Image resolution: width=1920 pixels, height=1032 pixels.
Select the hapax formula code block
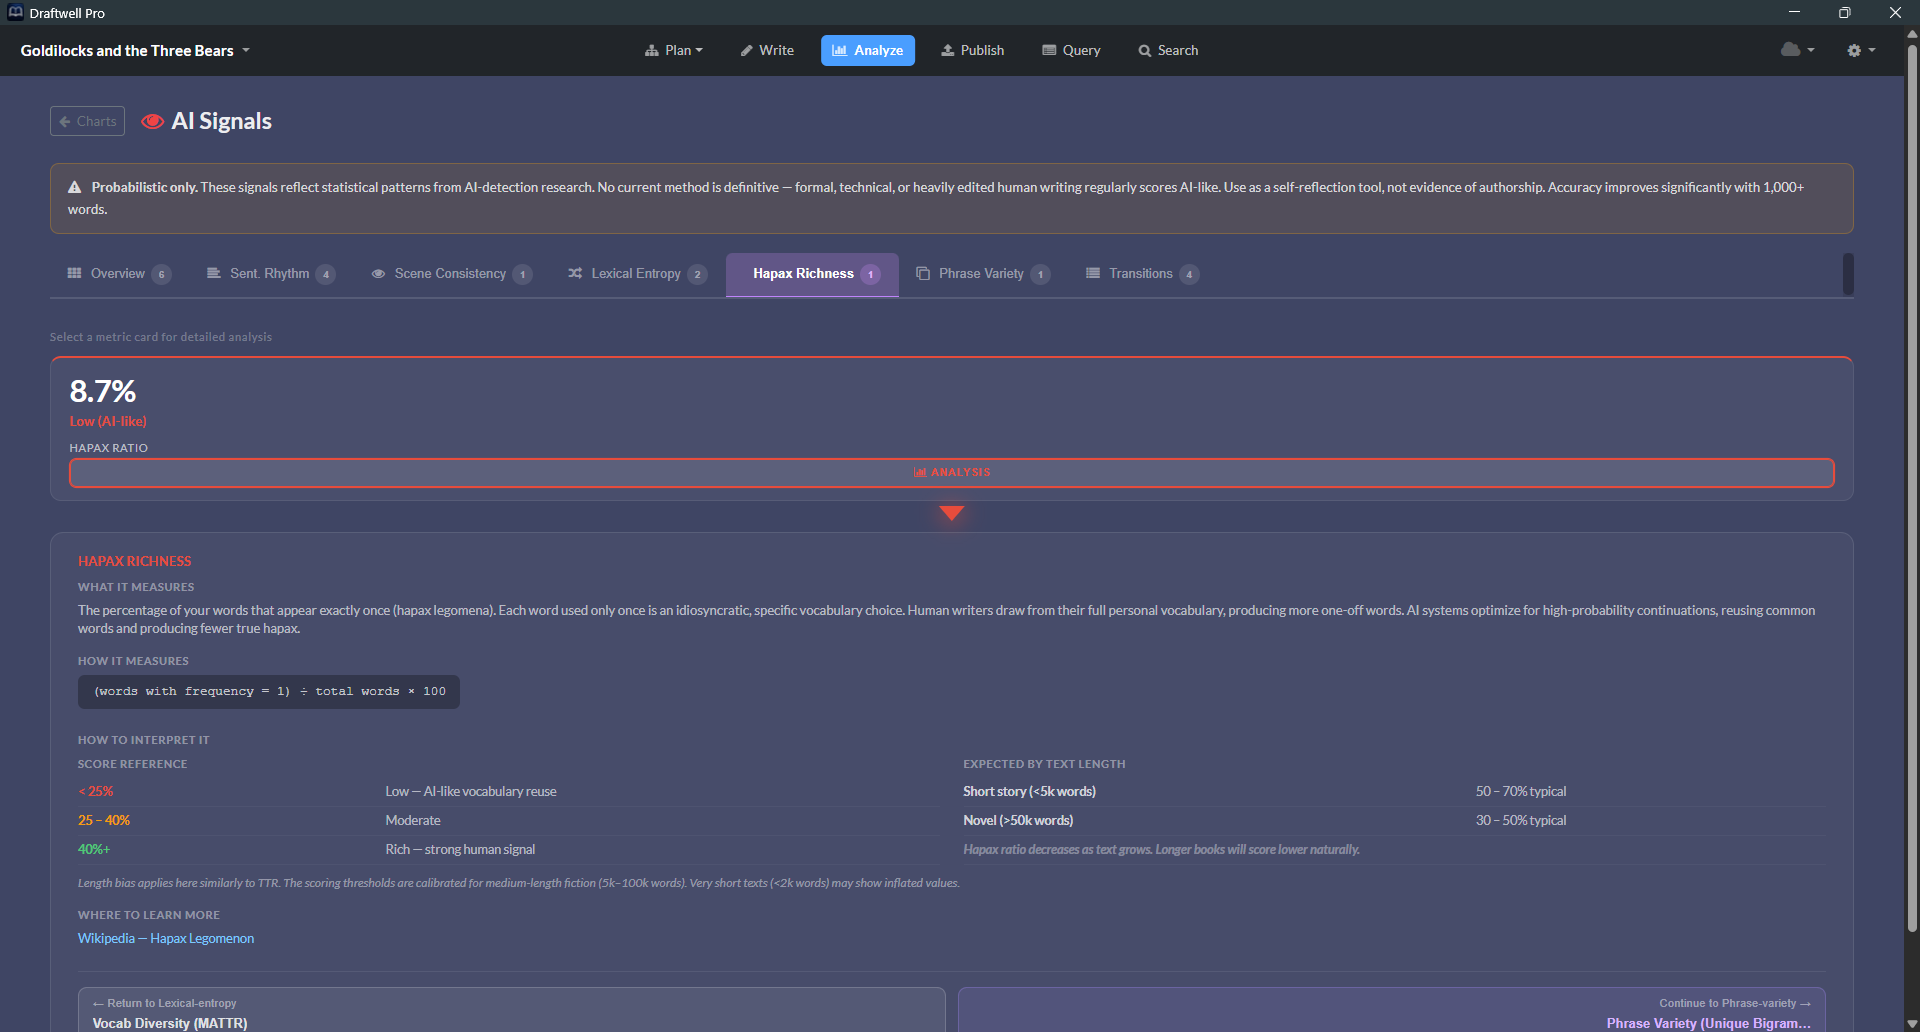click(269, 692)
